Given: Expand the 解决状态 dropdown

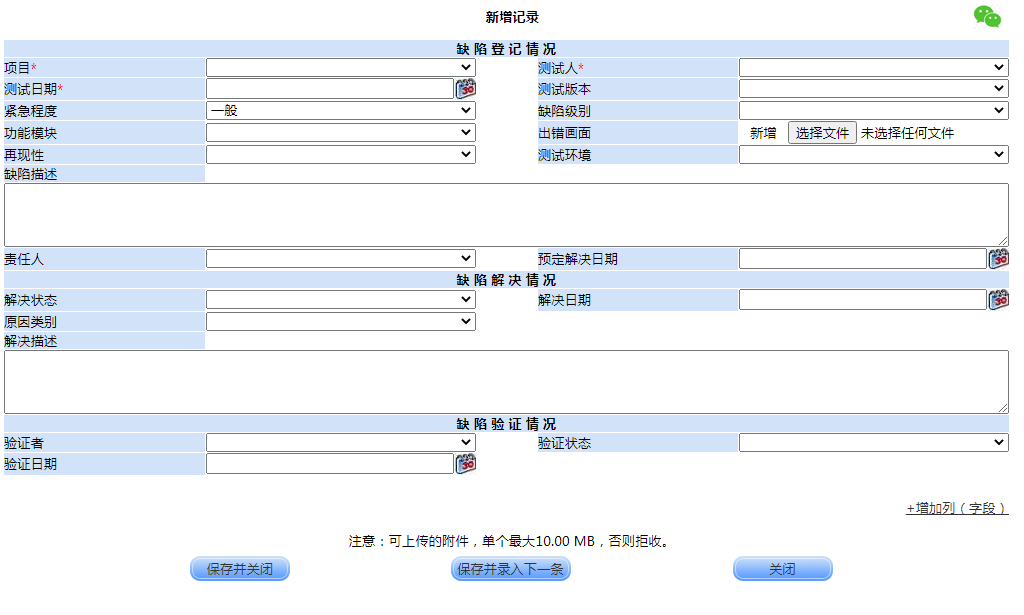Looking at the screenshot, I should pyautogui.click(x=340, y=299).
